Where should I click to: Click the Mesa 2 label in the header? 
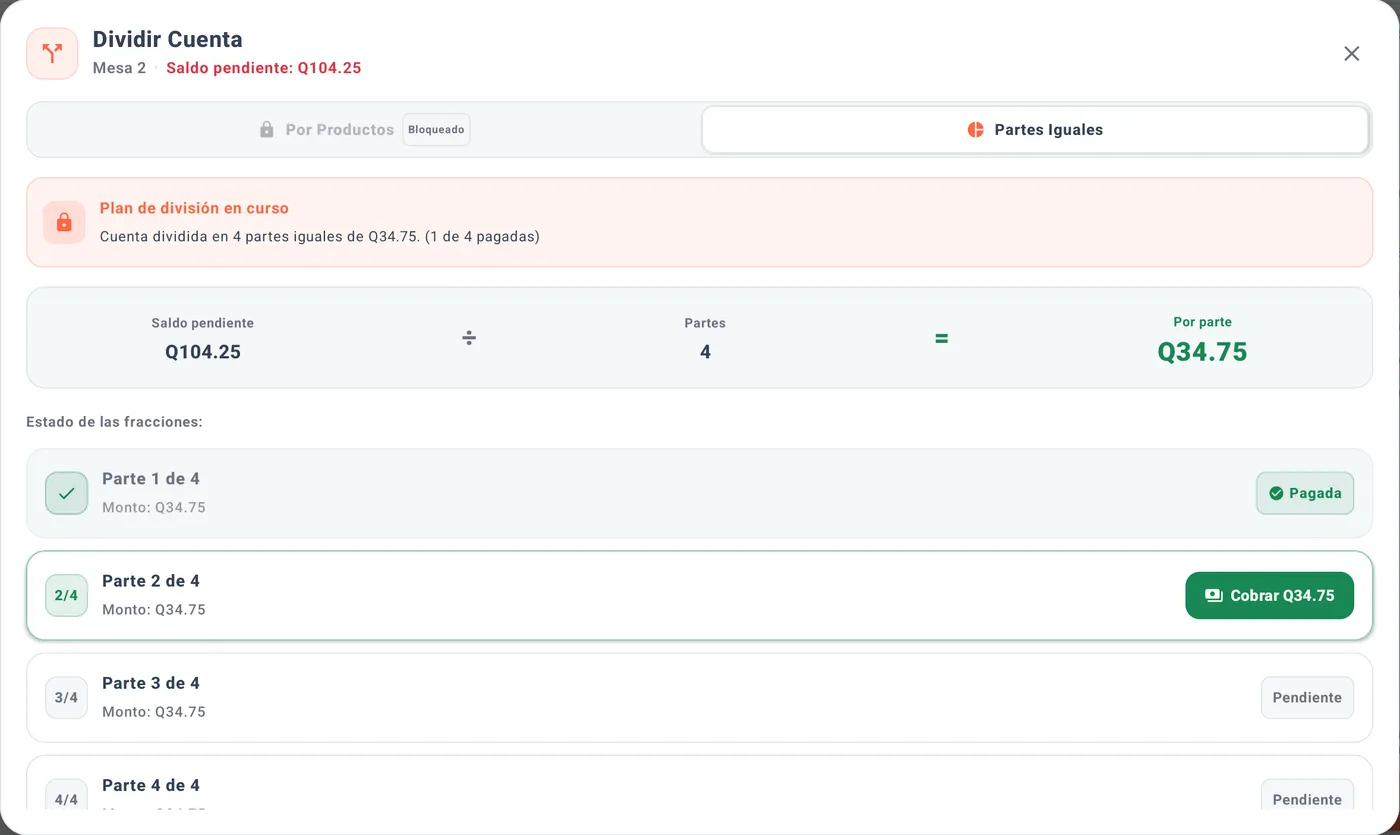click(119, 68)
